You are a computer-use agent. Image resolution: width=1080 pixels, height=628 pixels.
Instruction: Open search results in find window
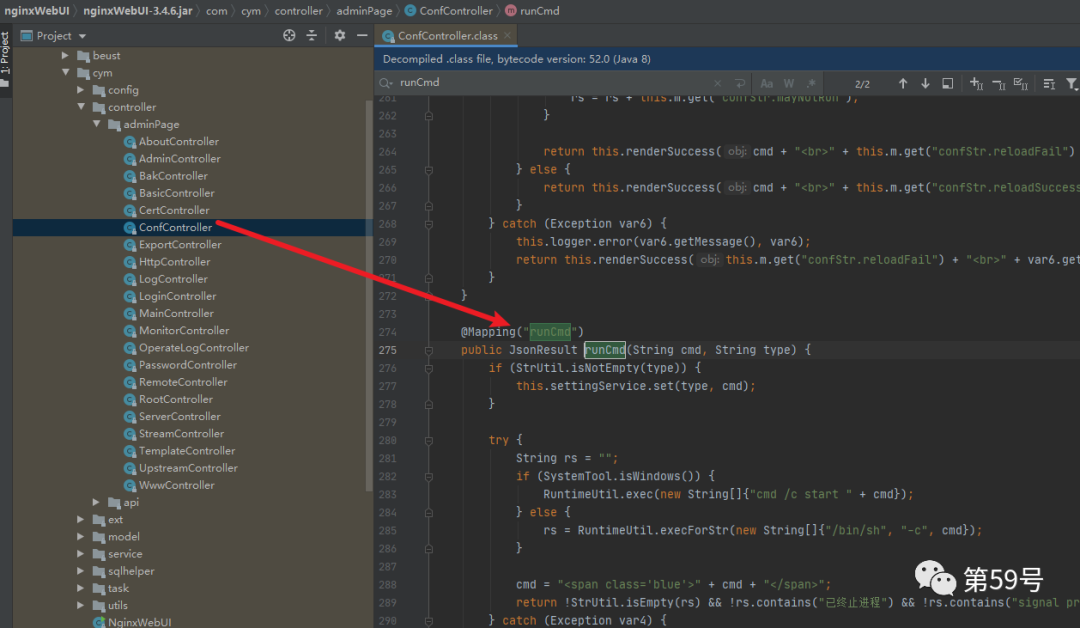[x=948, y=83]
